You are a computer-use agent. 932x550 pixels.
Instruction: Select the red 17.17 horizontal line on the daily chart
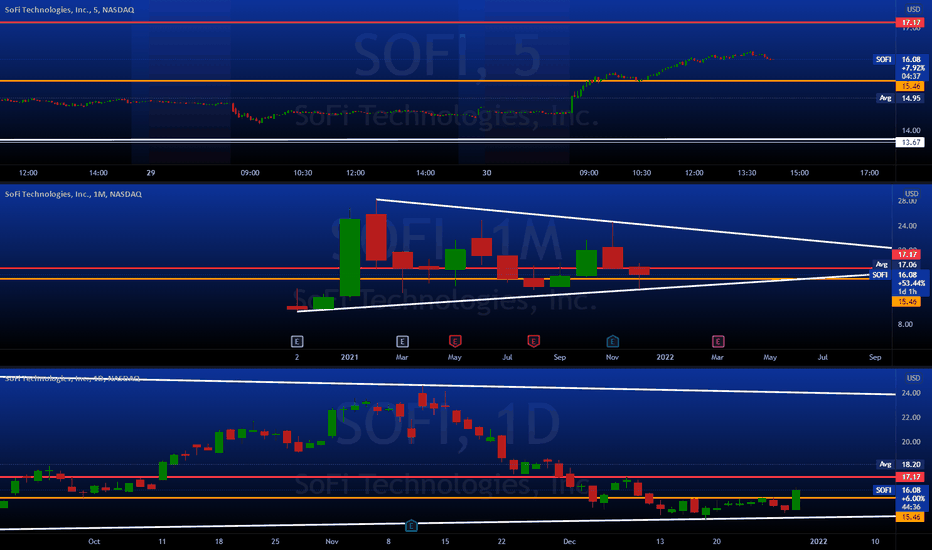[x=446, y=477]
